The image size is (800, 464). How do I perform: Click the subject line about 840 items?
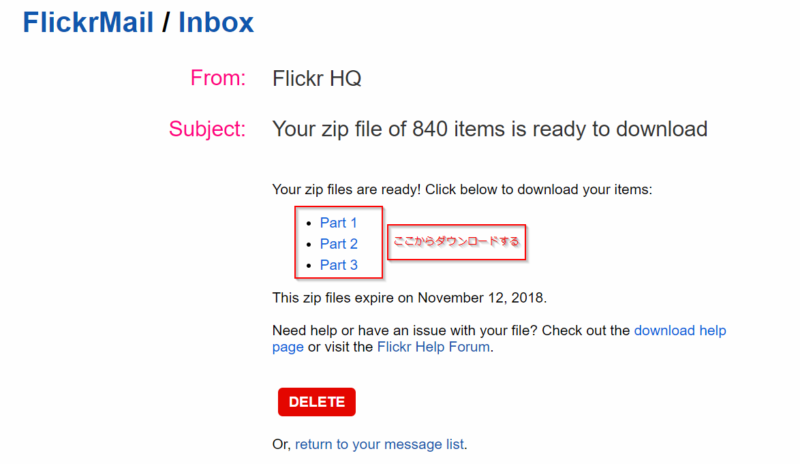490,129
